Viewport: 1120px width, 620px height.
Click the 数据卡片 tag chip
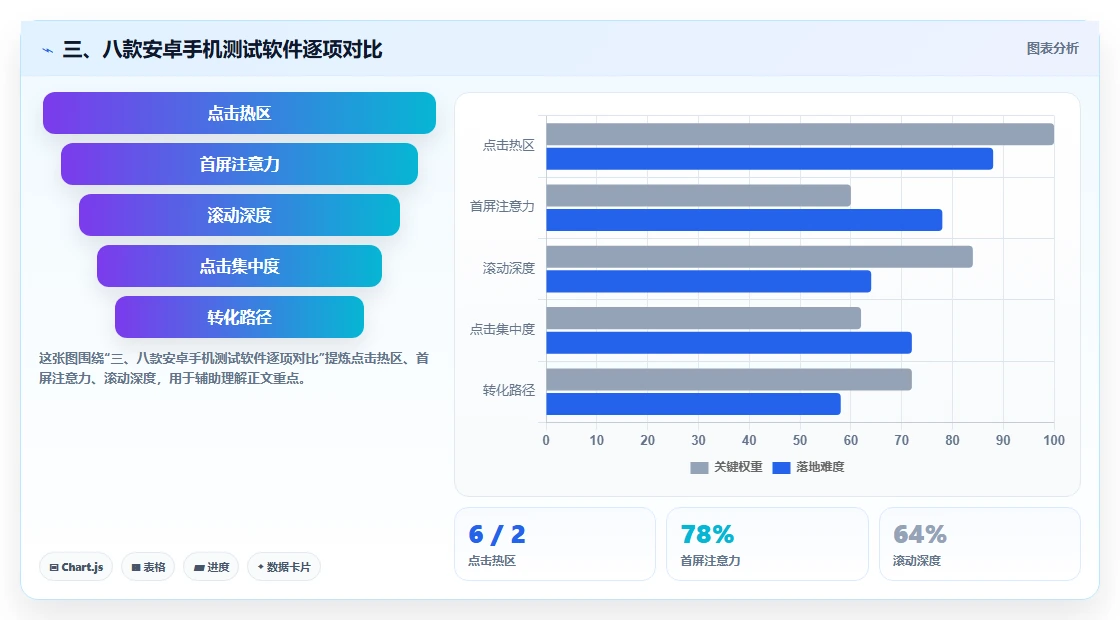point(284,567)
